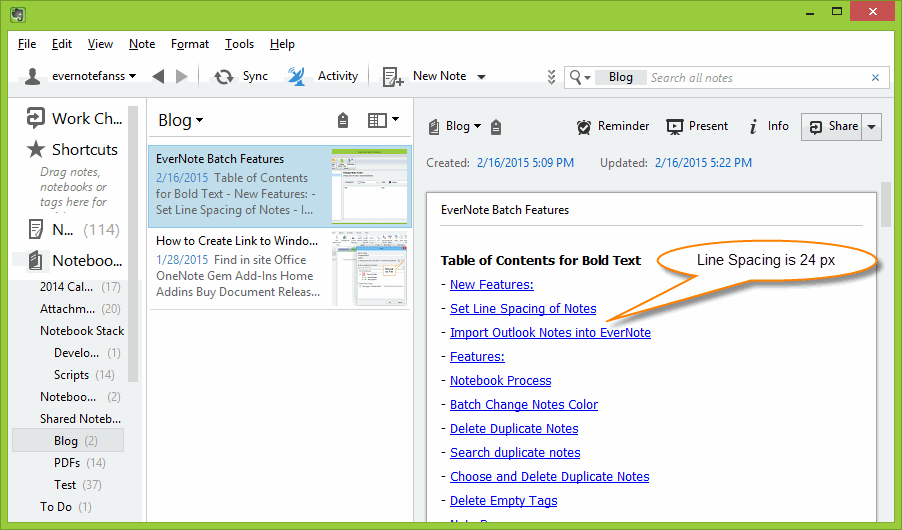Go back with the left arrow

click(158, 76)
